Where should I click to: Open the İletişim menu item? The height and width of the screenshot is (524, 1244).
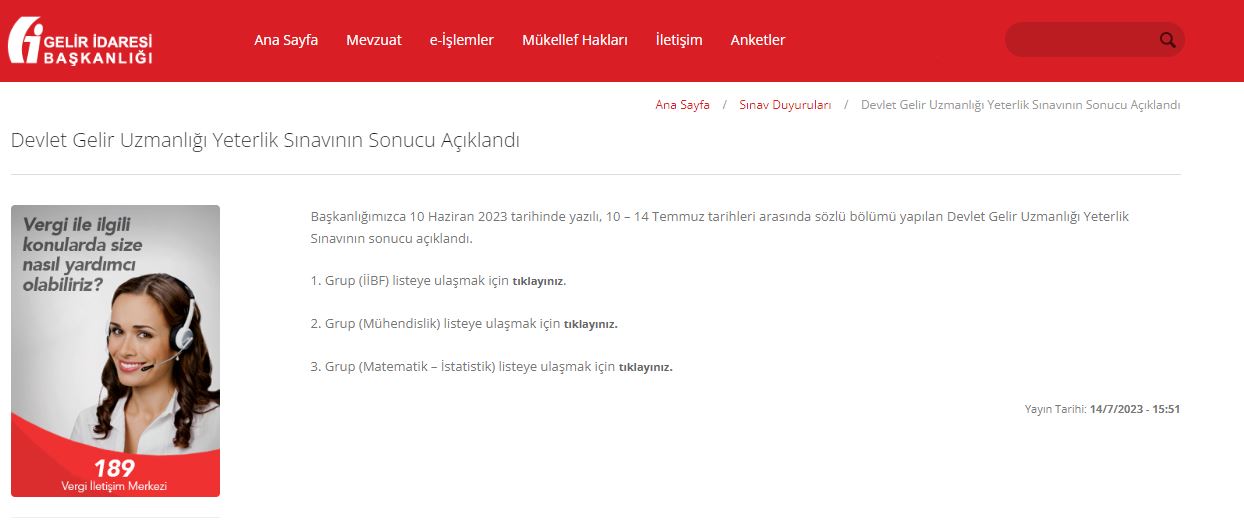[679, 40]
